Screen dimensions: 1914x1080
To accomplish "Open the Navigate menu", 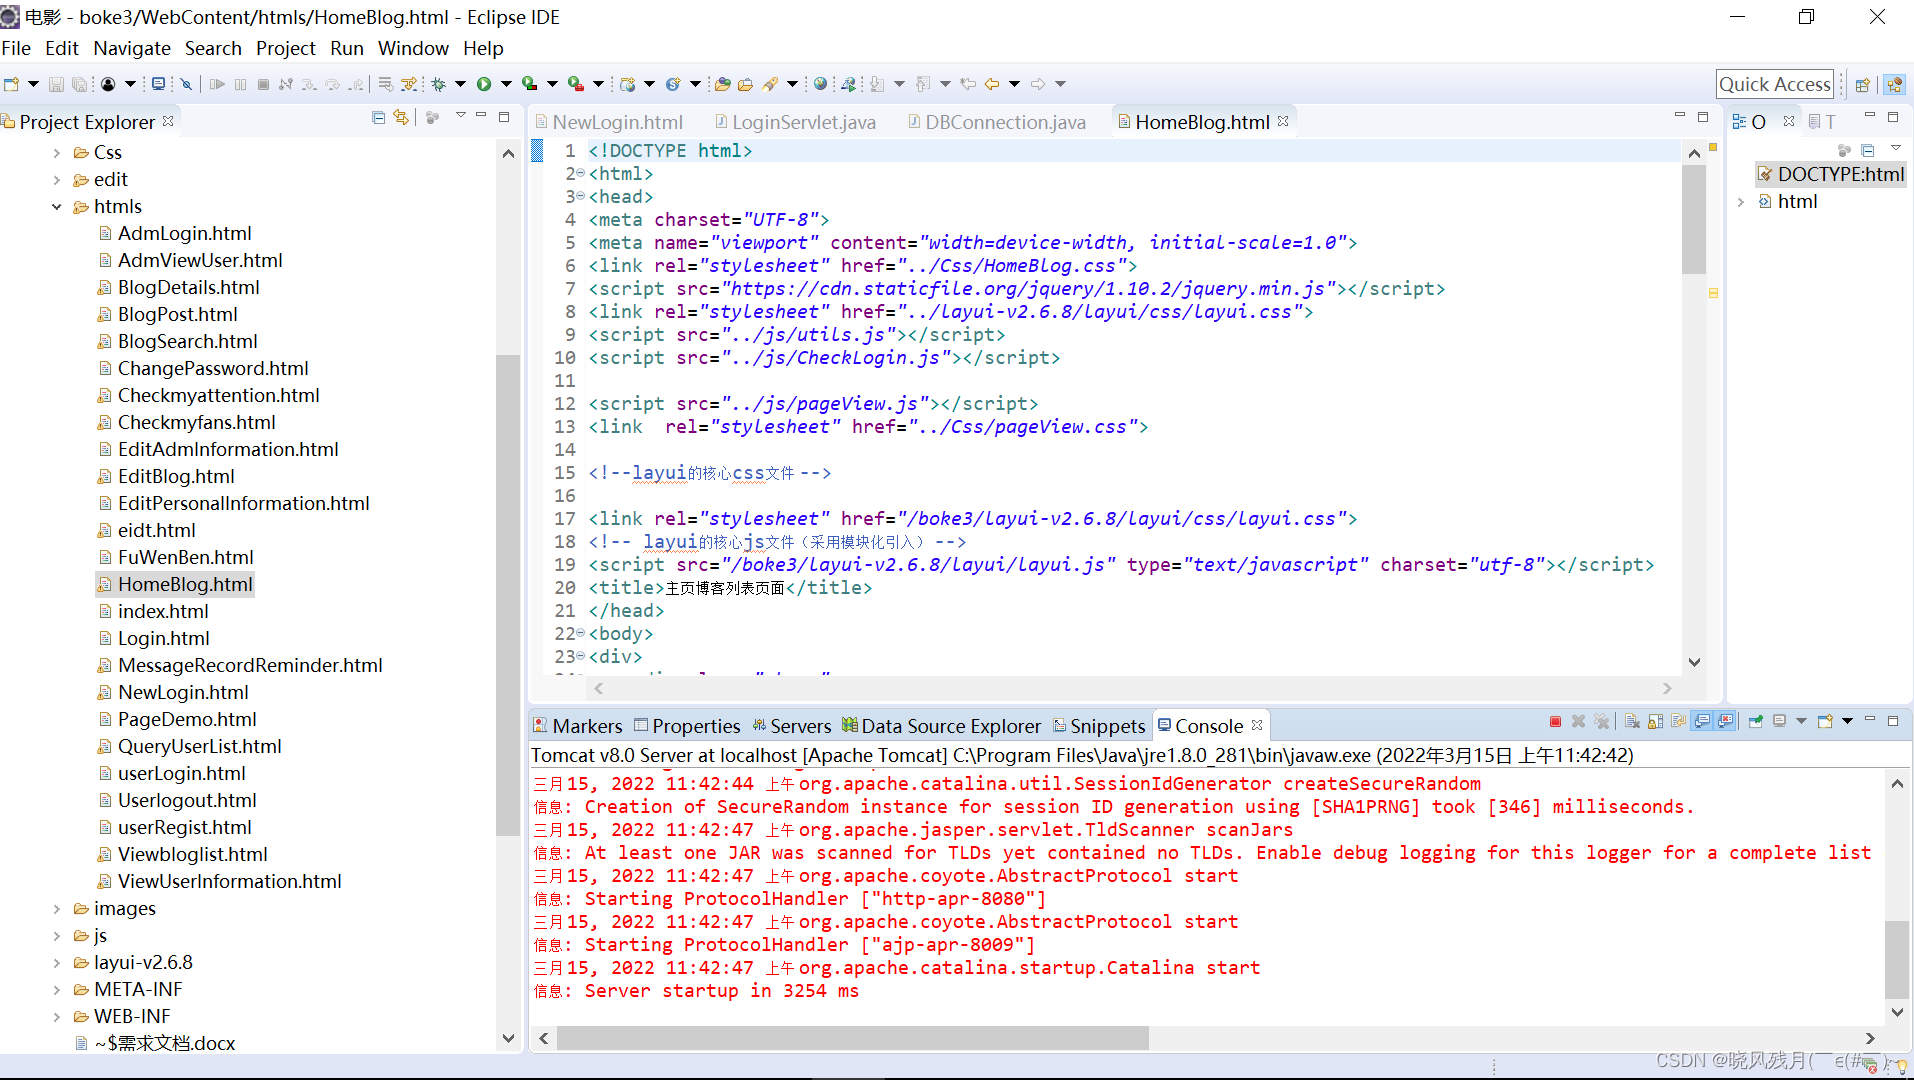I will (x=132, y=48).
